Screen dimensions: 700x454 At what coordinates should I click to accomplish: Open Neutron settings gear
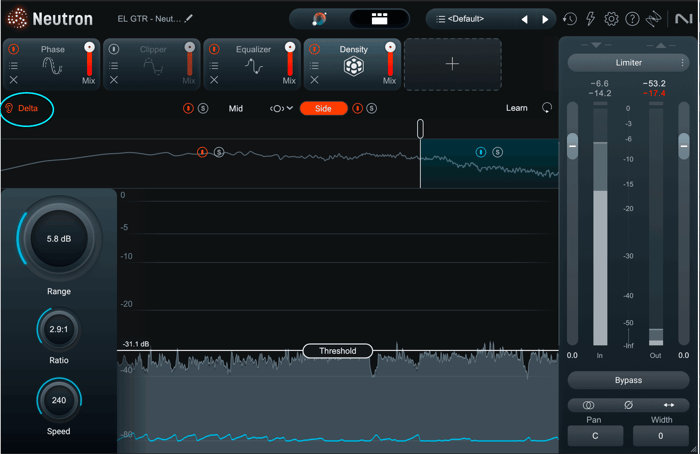(611, 19)
